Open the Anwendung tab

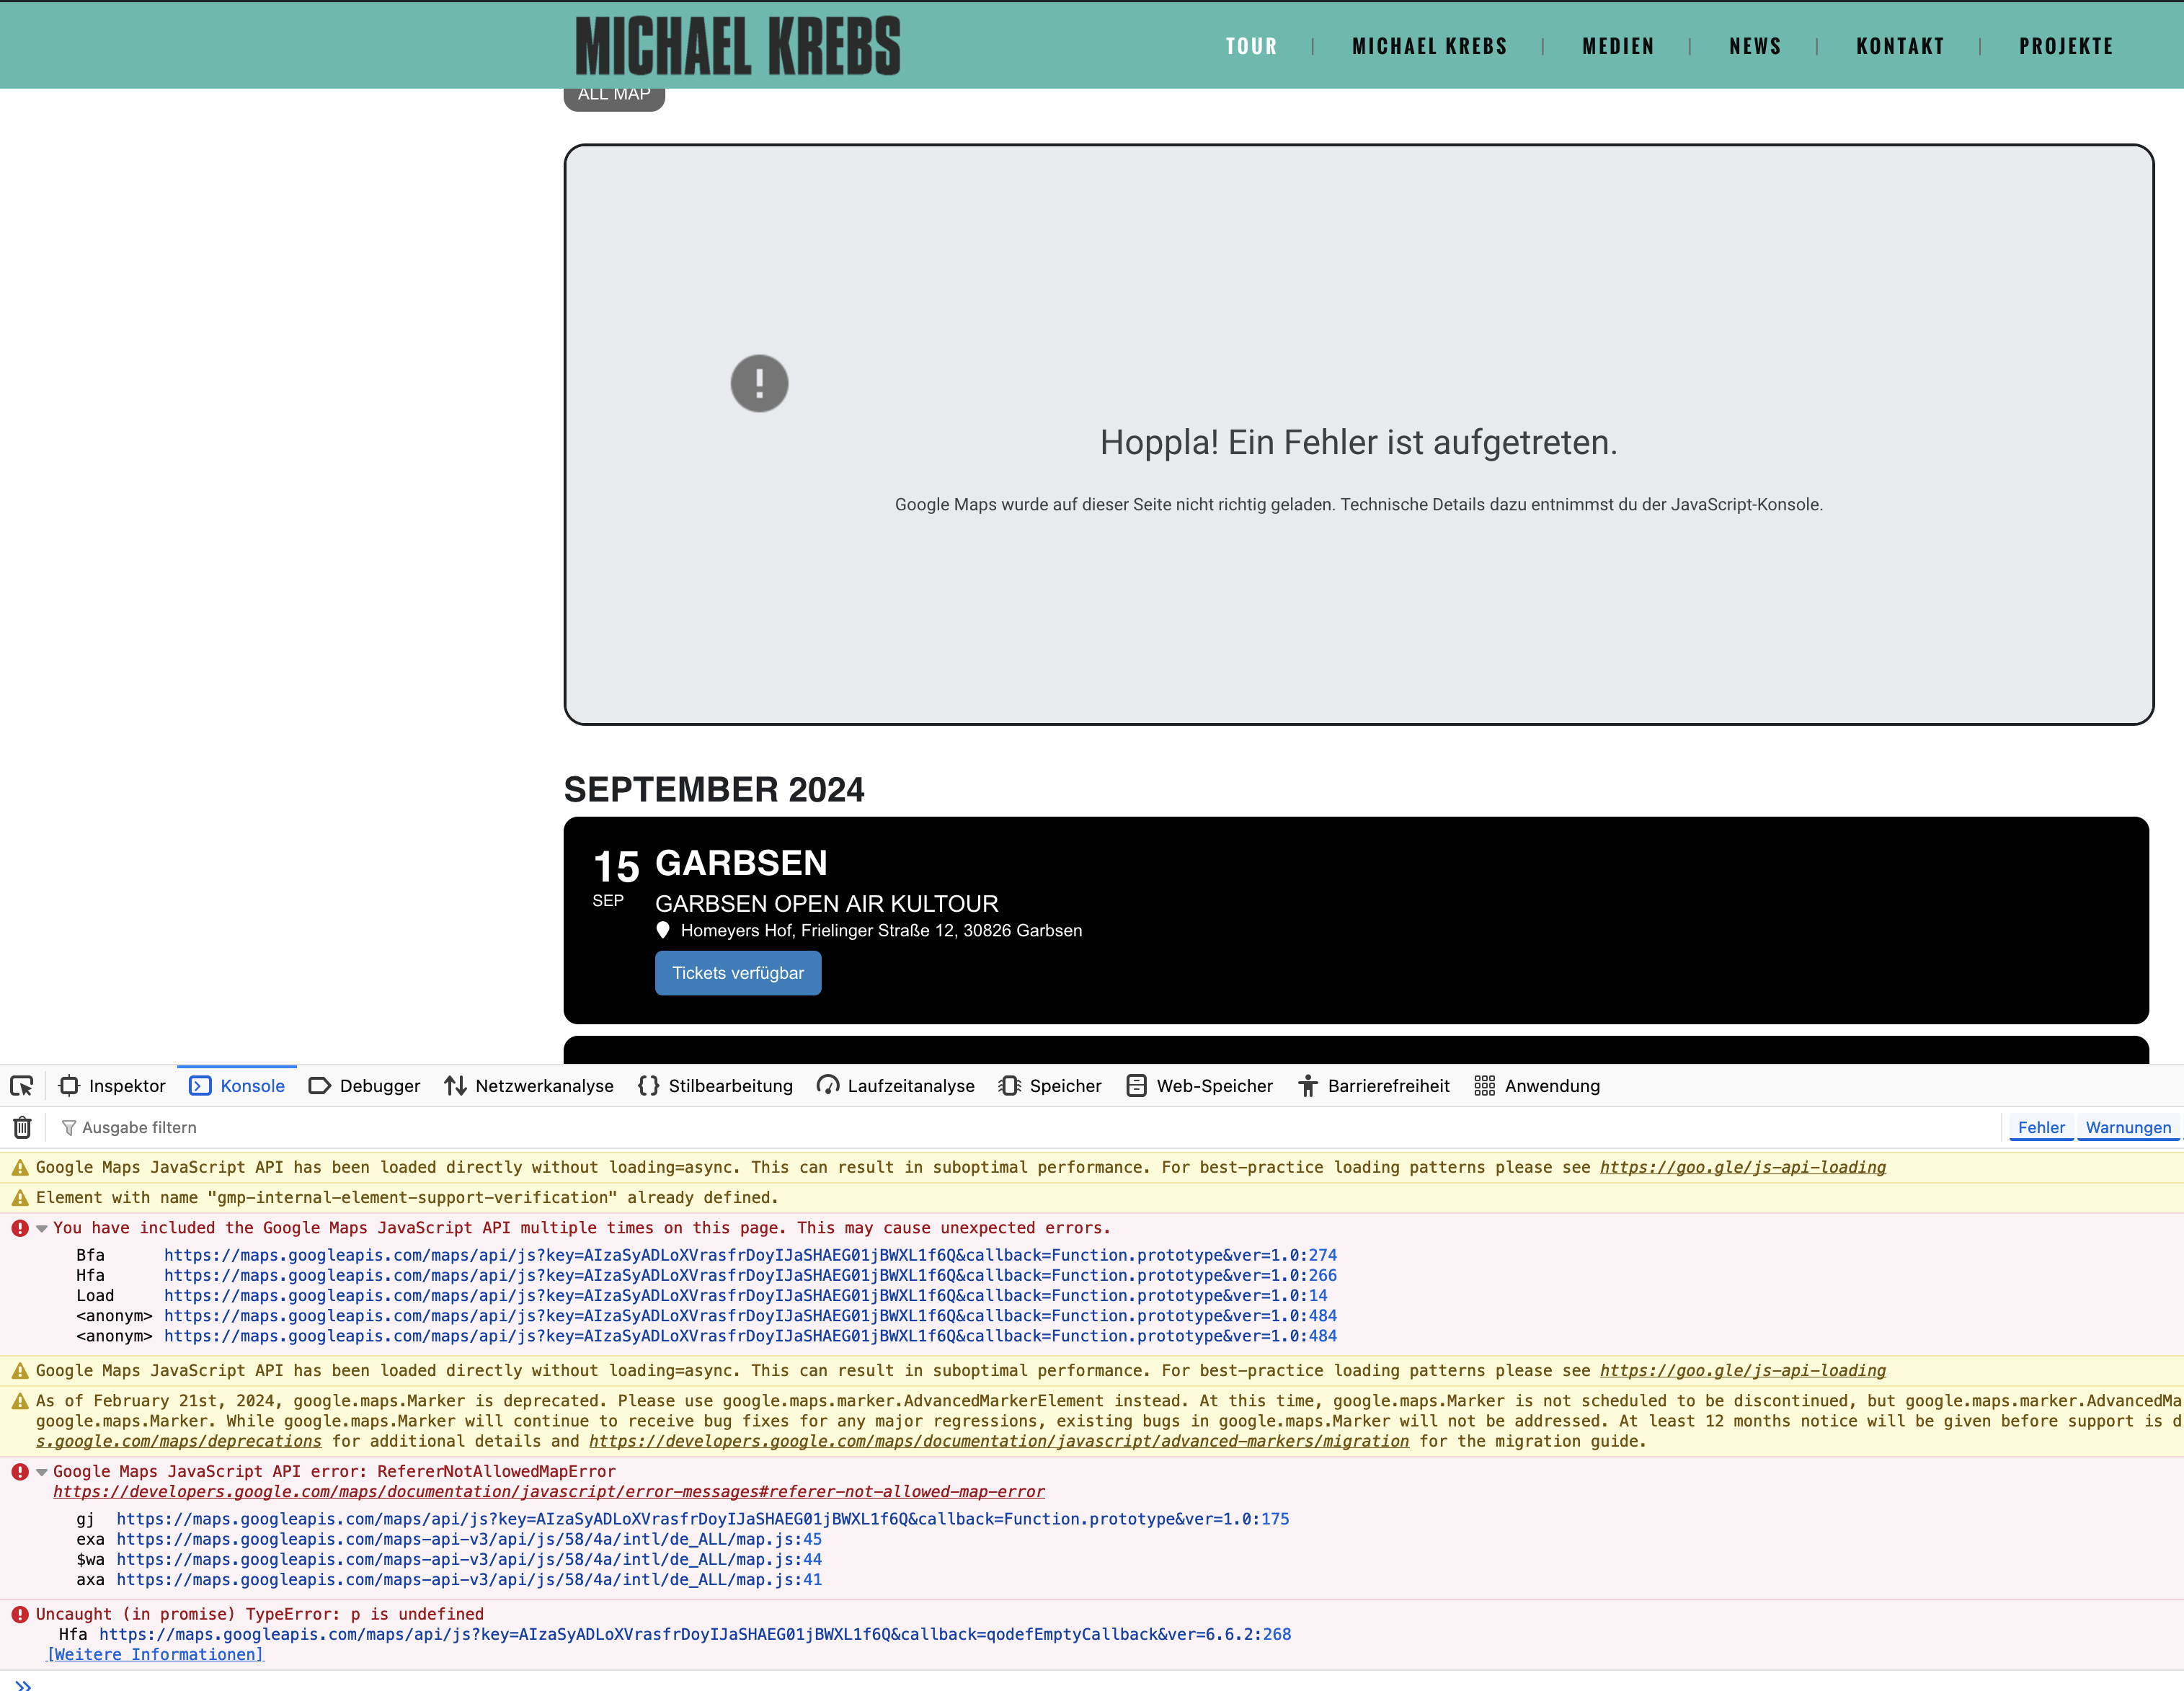click(x=1537, y=1086)
